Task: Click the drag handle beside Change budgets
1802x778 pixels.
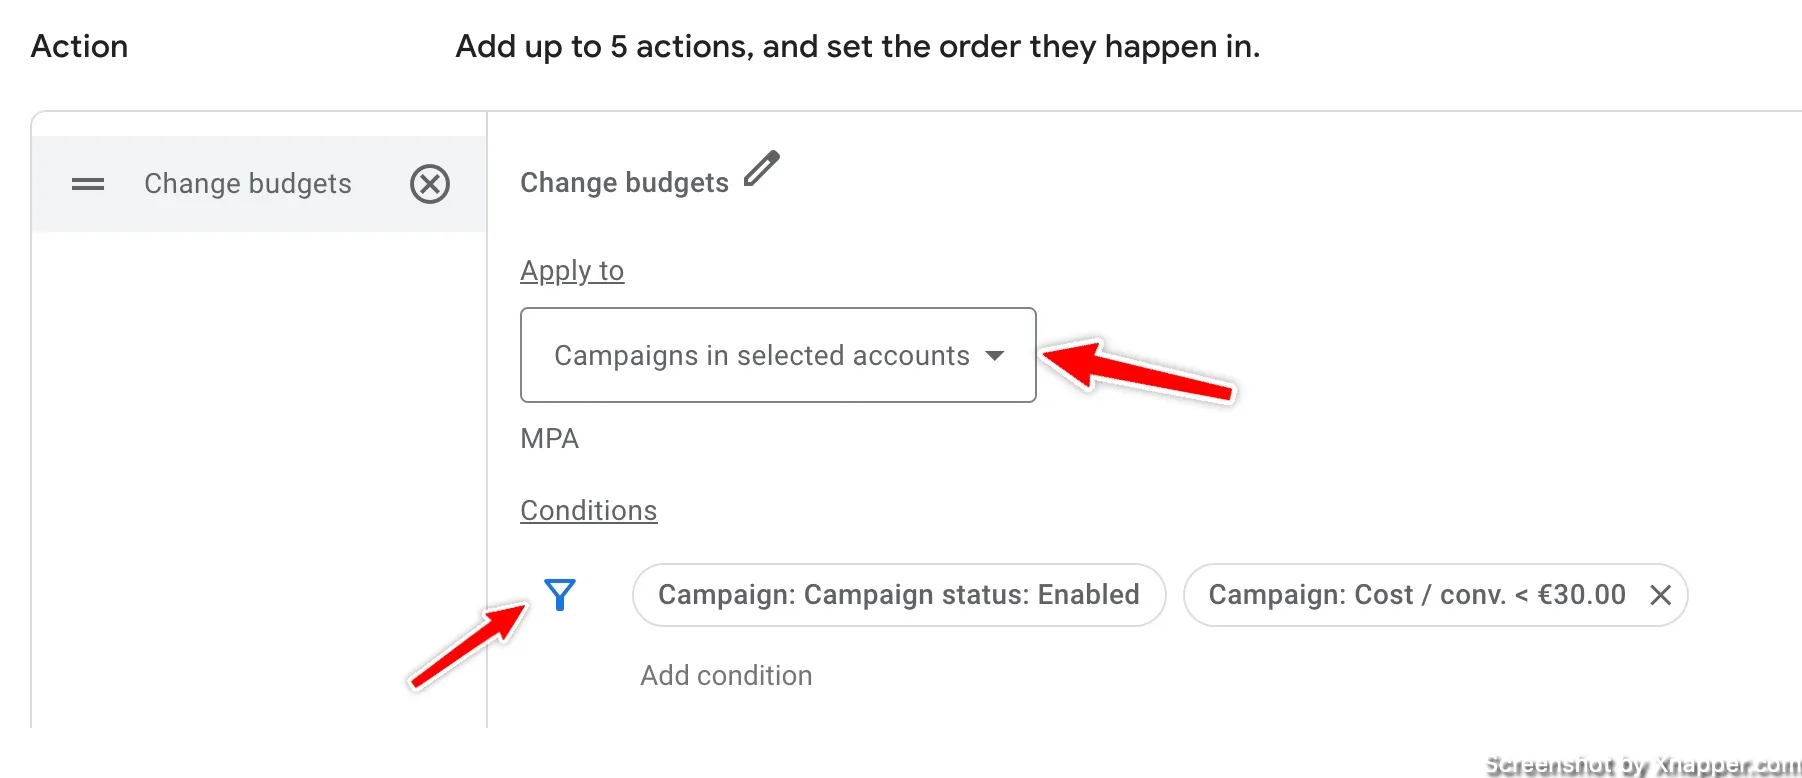Action: (88, 184)
